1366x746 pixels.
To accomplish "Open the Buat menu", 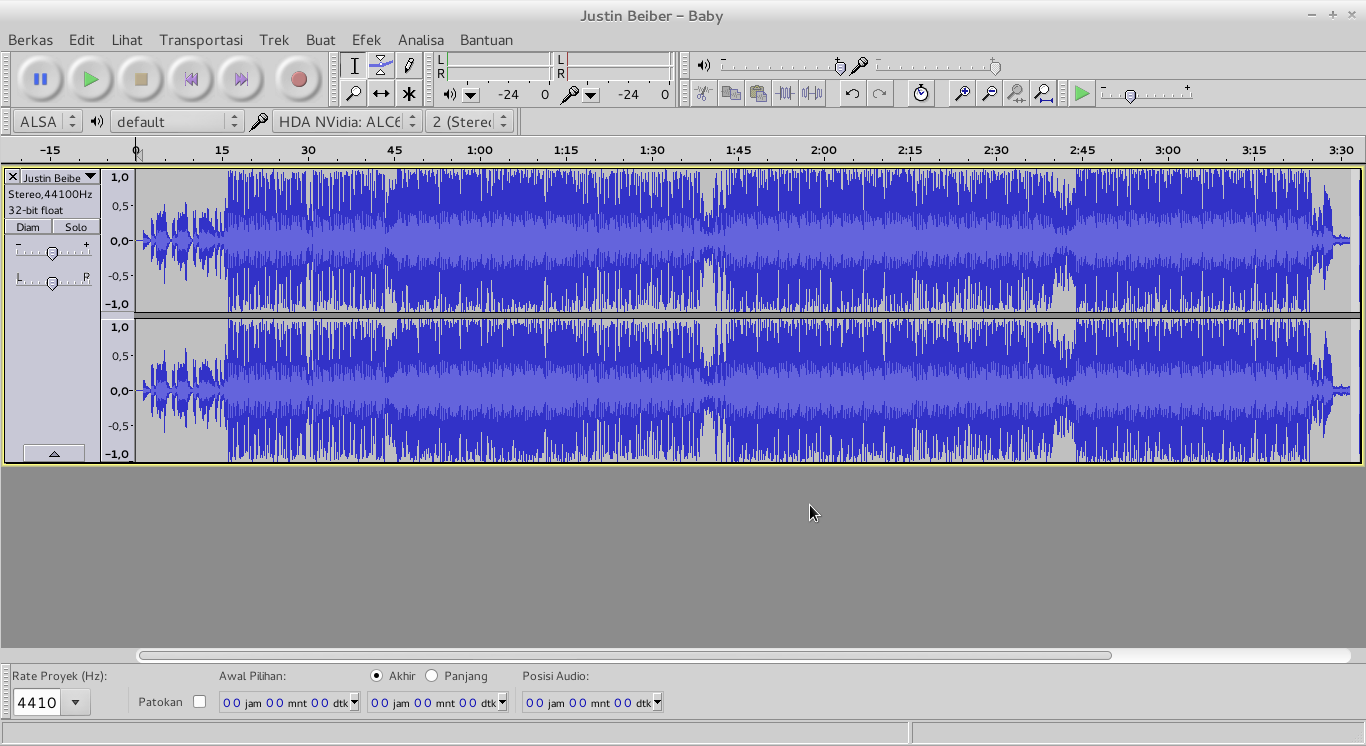I will [320, 40].
